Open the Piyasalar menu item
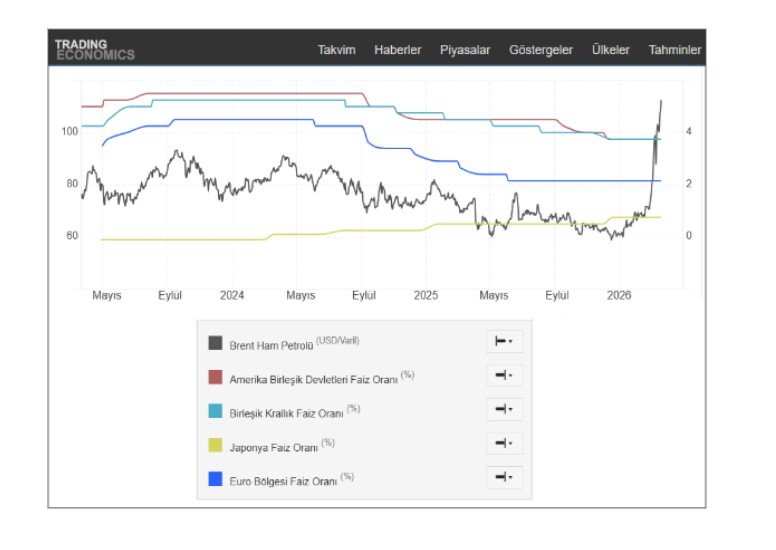776x550 pixels. coord(465,50)
